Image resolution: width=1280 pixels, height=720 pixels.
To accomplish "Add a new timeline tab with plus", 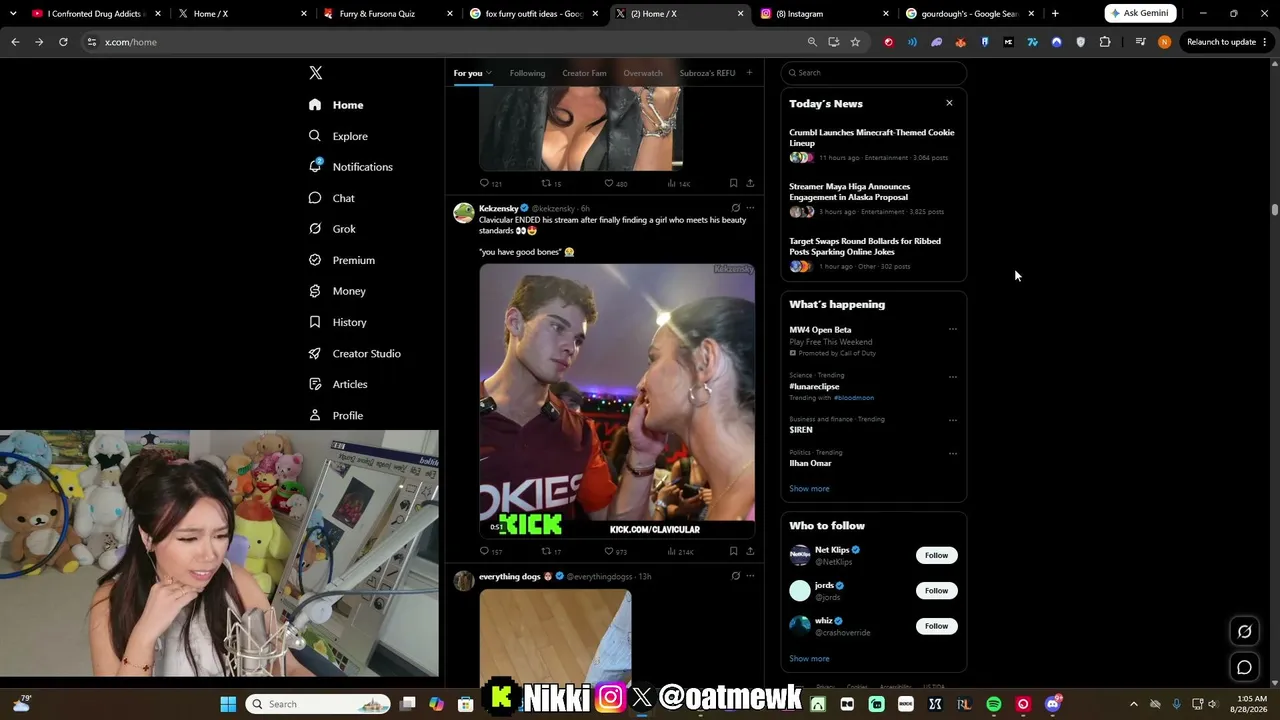I will (x=749, y=72).
